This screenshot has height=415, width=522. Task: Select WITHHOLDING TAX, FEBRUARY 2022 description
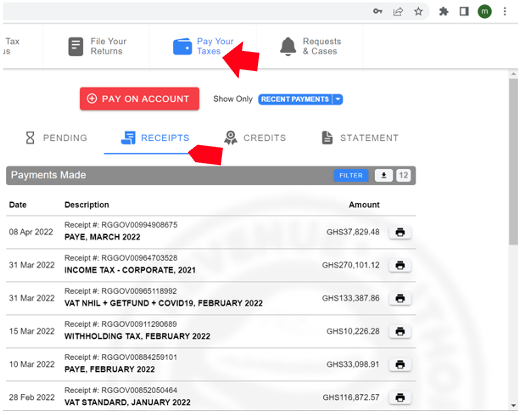[x=137, y=336]
